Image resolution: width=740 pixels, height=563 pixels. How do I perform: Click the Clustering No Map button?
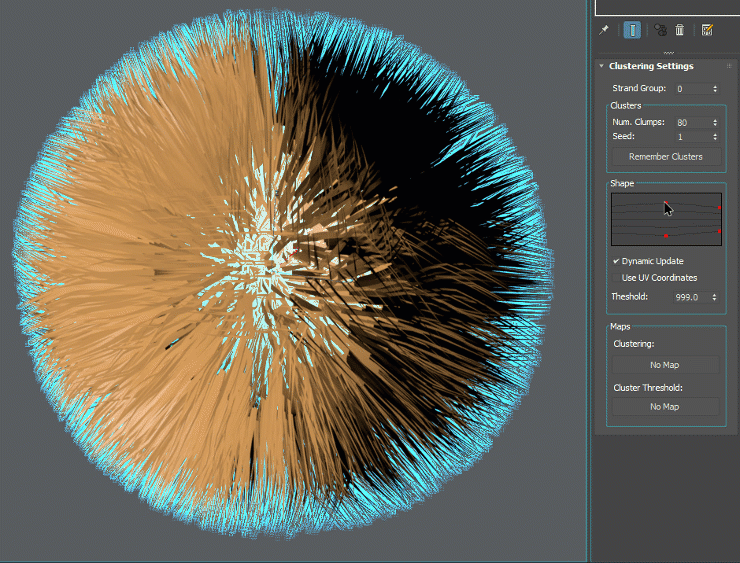[664, 365]
